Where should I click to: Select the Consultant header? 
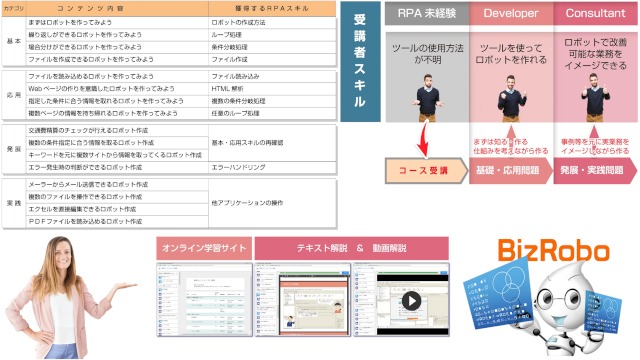[596, 13]
